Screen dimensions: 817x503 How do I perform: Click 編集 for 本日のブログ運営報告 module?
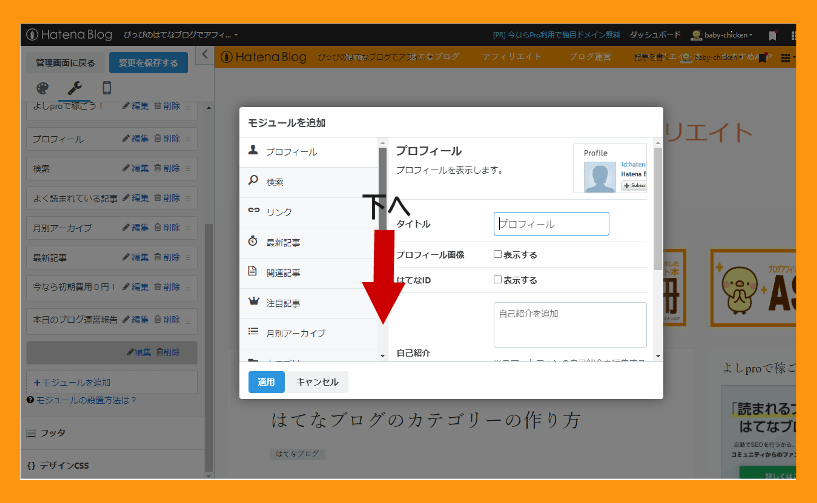[135, 320]
